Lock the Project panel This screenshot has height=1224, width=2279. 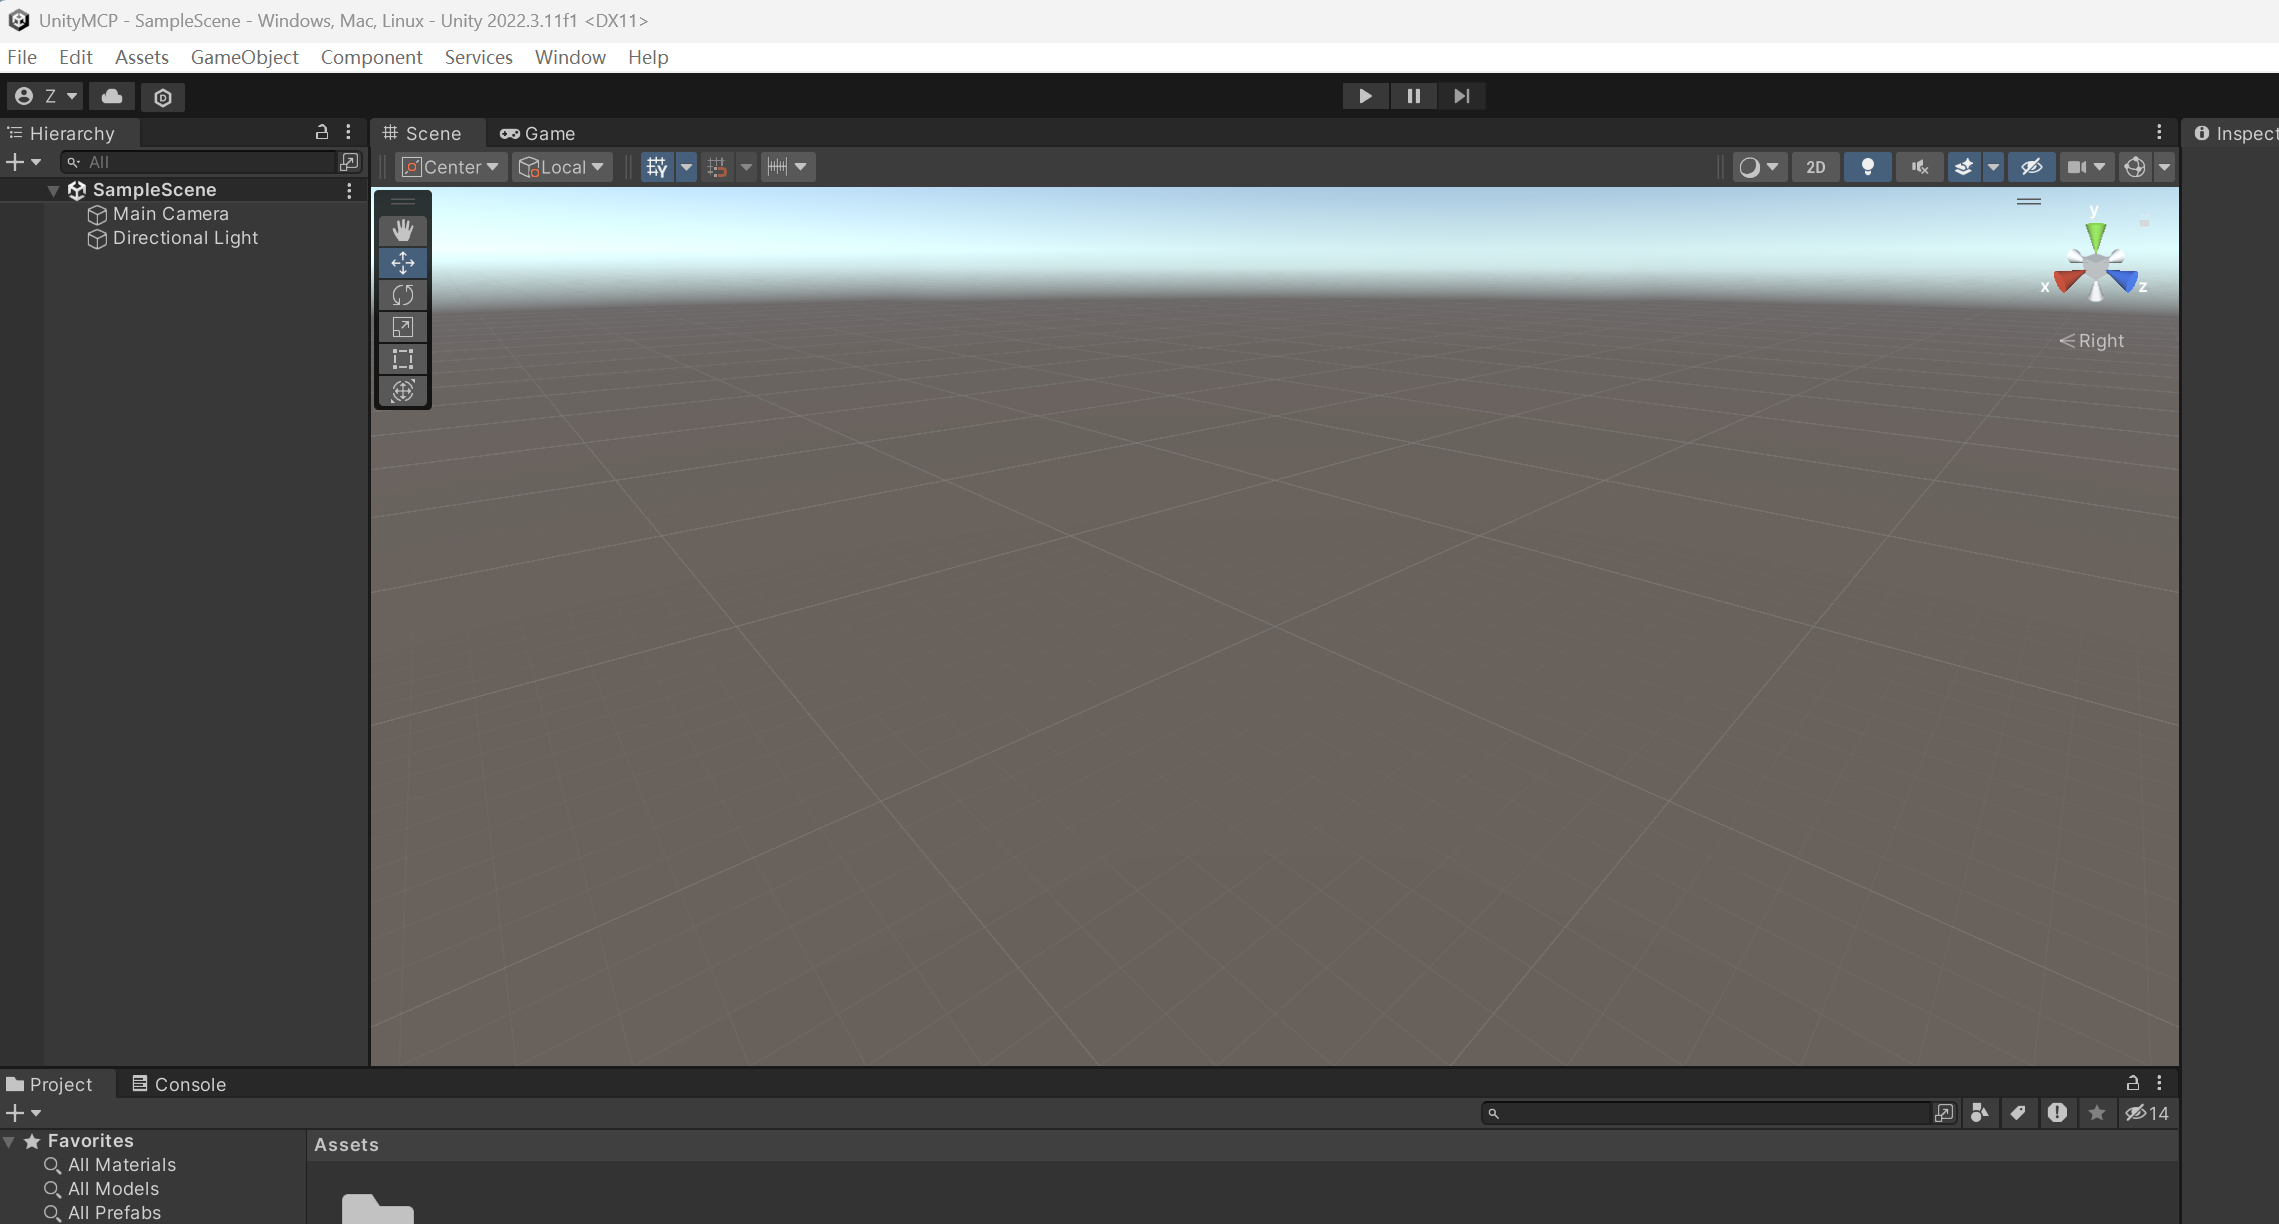2133,1083
